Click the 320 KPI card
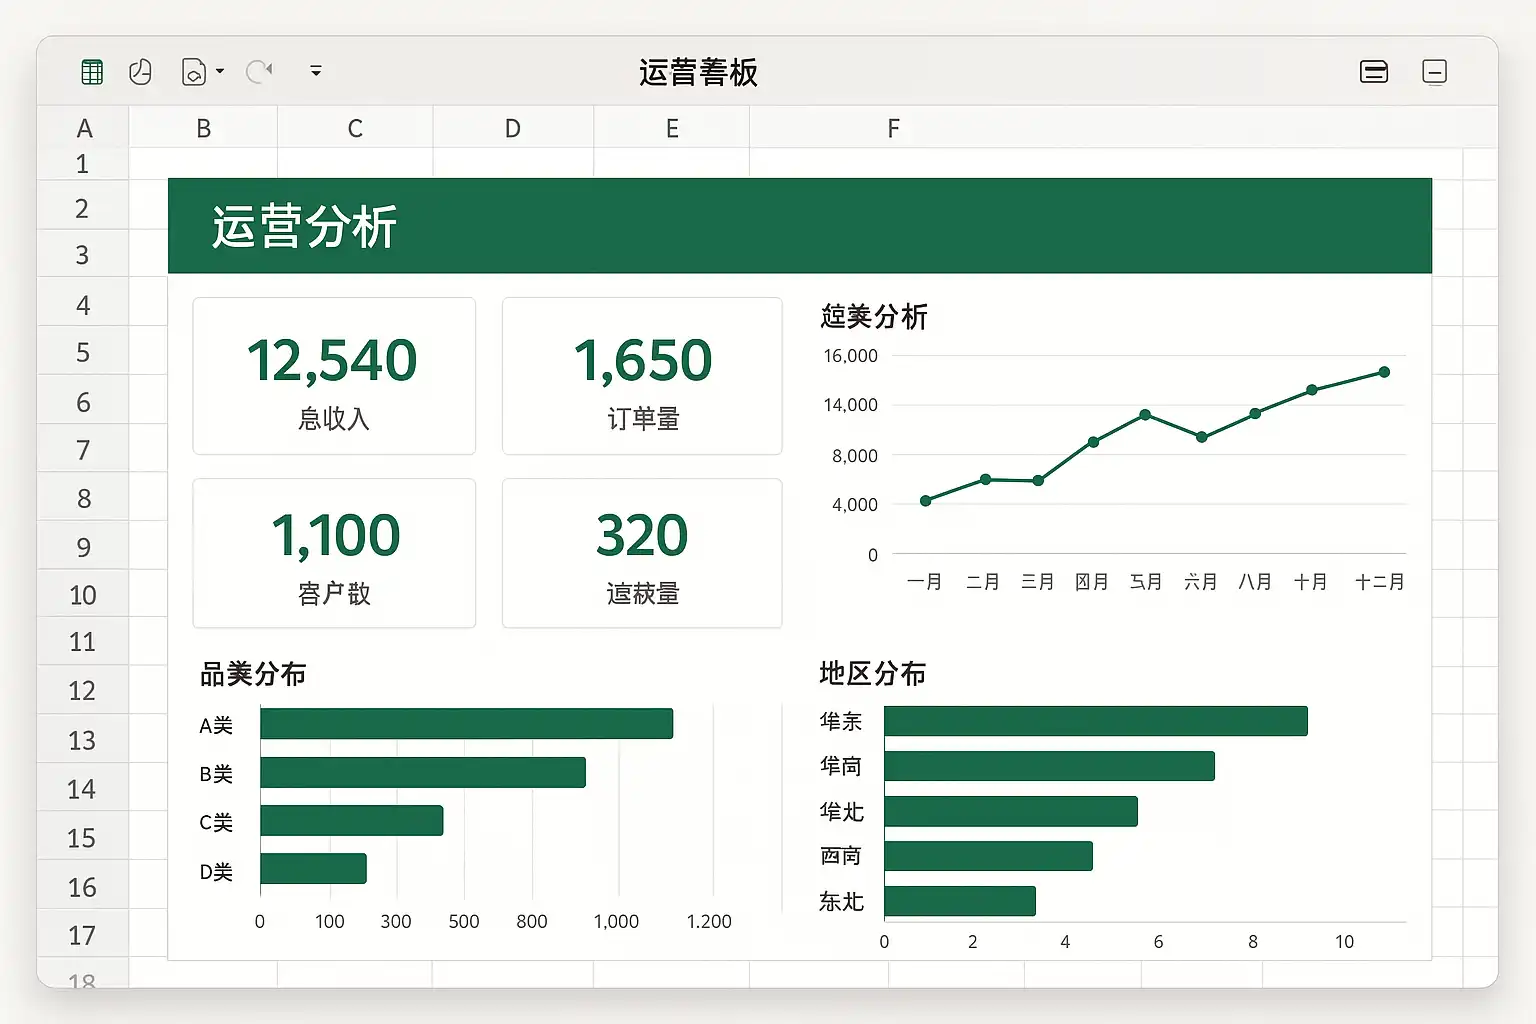The image size is (1536, 1024). tap(642, 553)
